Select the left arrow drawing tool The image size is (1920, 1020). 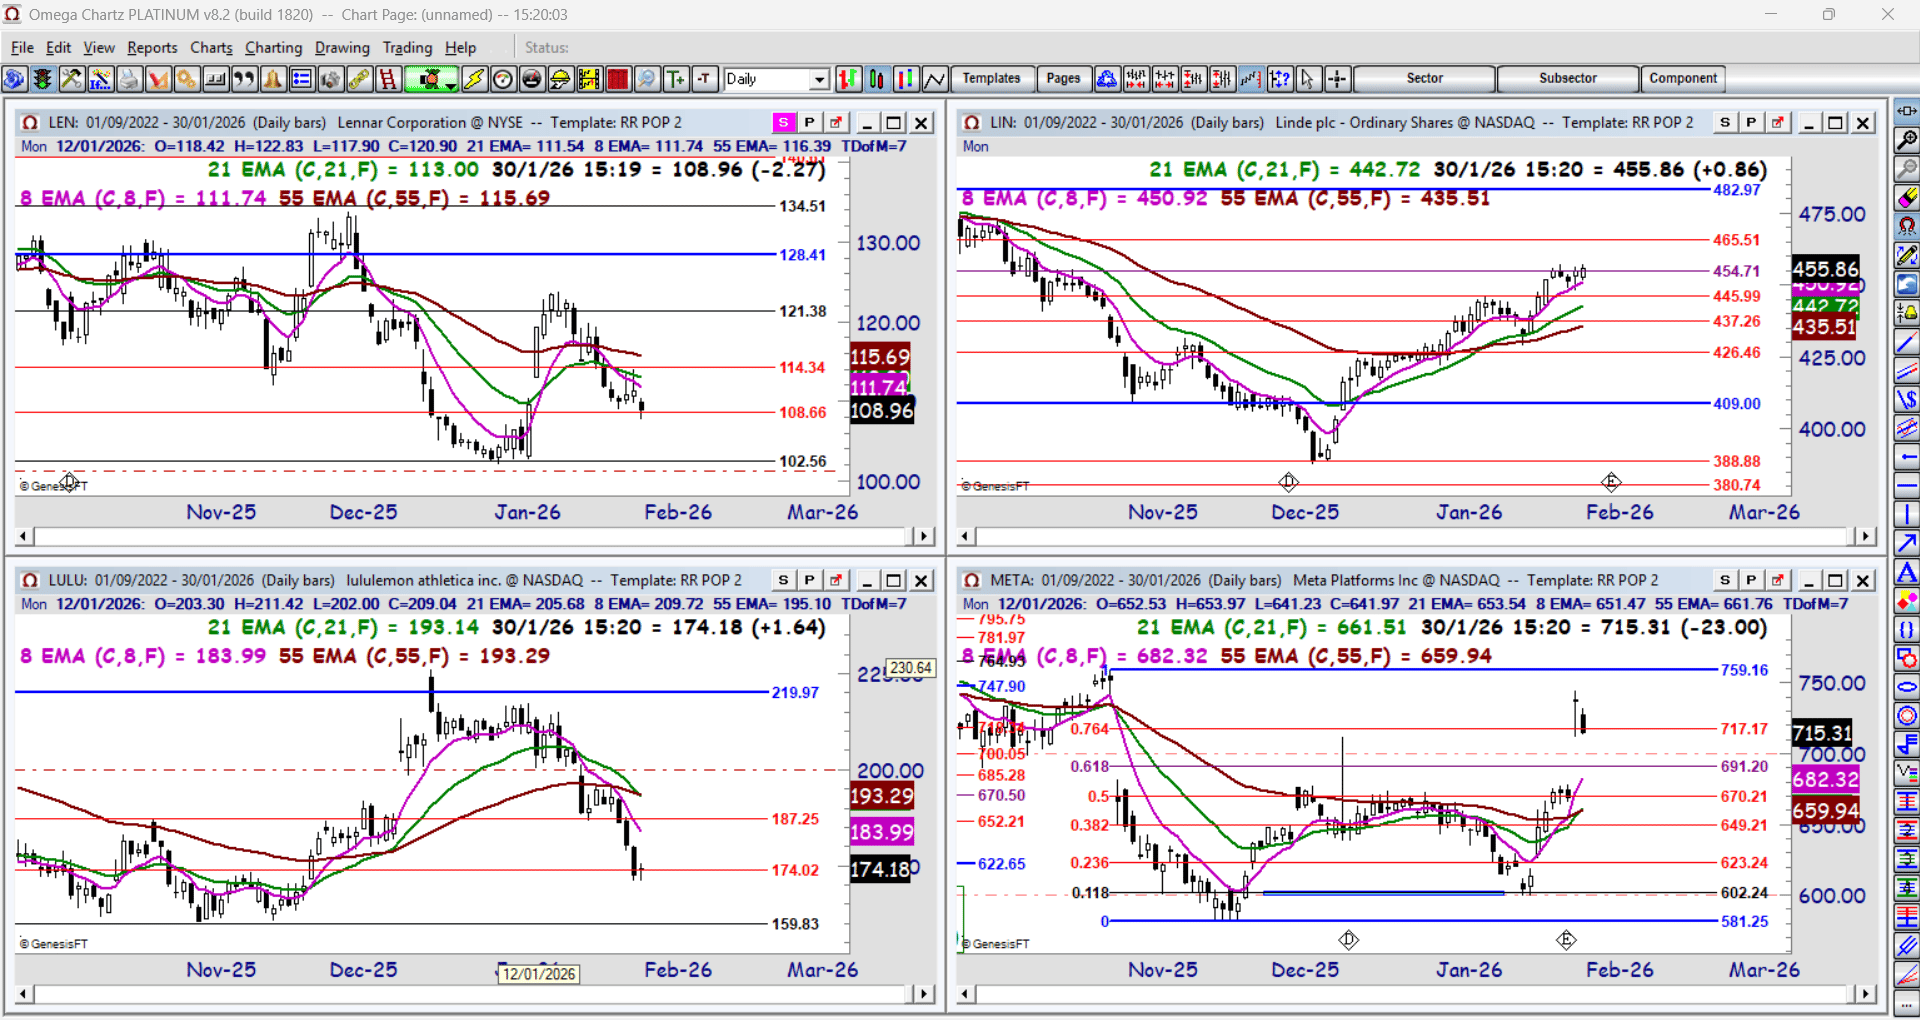tap(1907, 457)
